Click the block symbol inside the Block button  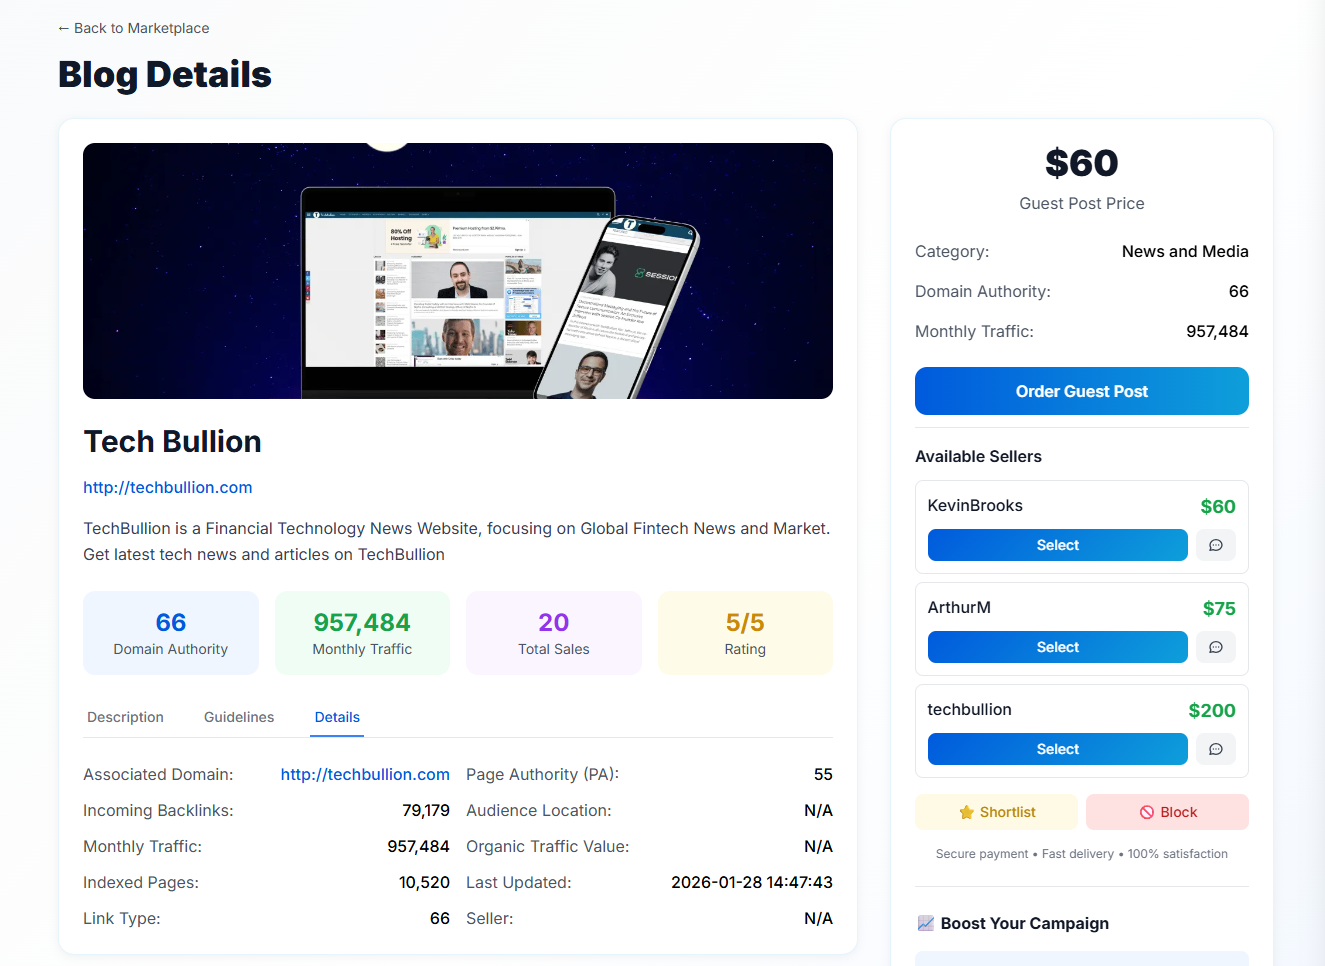1146,811
